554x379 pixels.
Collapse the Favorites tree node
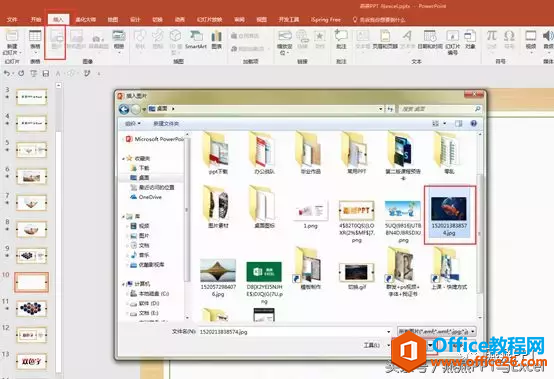(123, 159)
